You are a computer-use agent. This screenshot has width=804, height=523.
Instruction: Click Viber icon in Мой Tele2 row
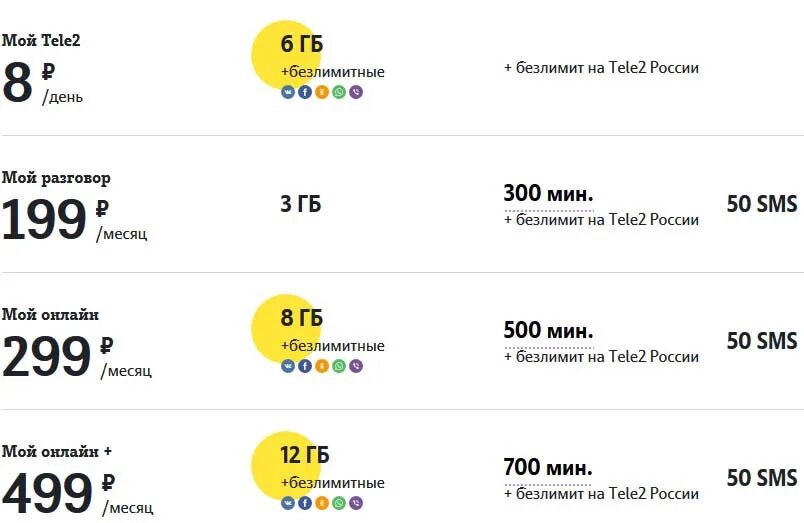coord(356,92)
